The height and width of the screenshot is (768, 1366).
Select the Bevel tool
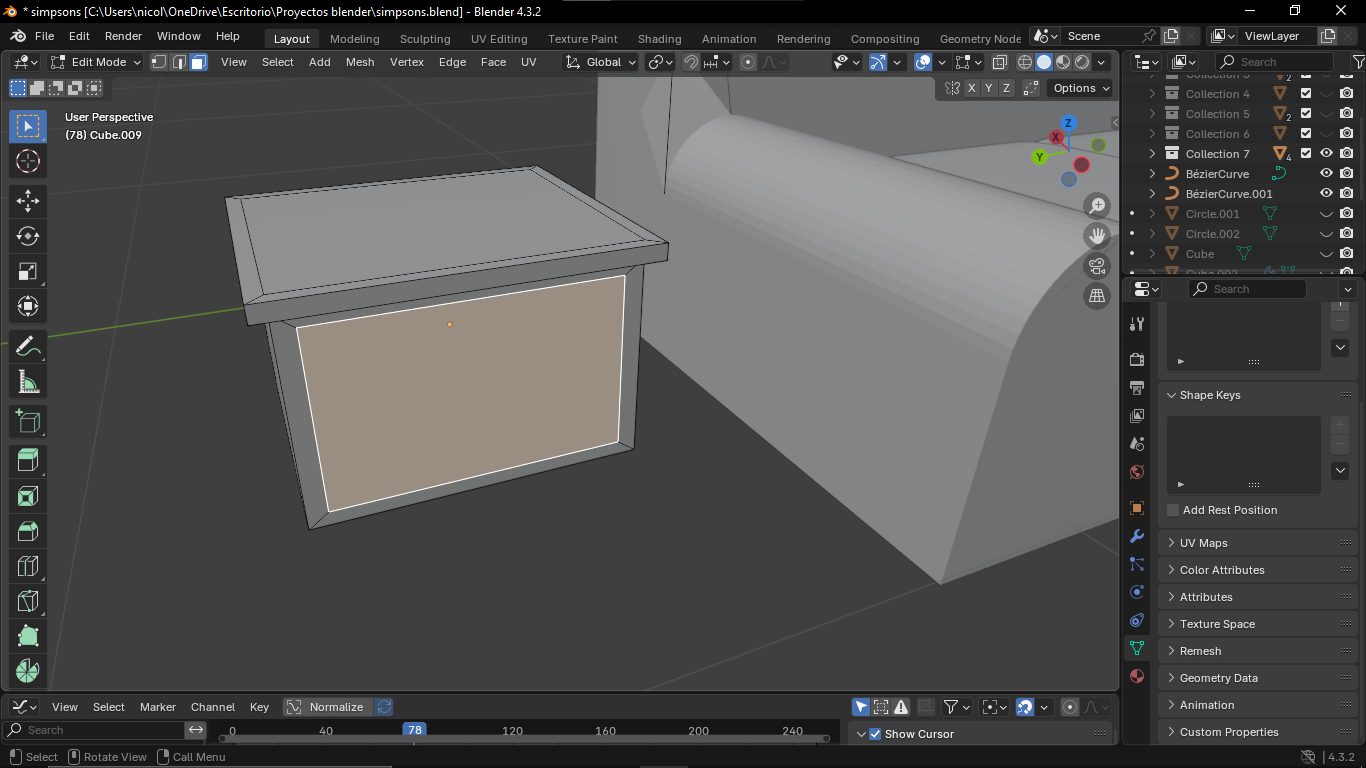click(28, 531)
